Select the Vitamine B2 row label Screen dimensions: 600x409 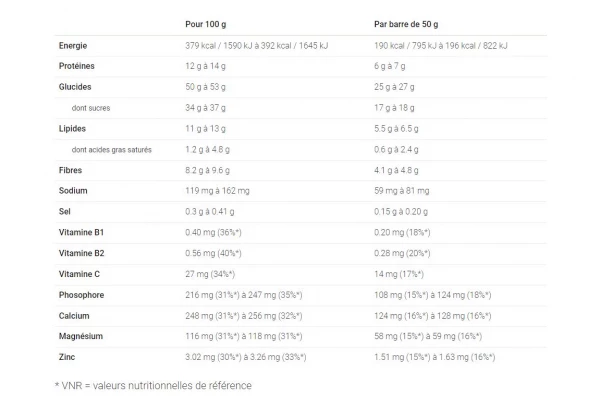[82, 253]
